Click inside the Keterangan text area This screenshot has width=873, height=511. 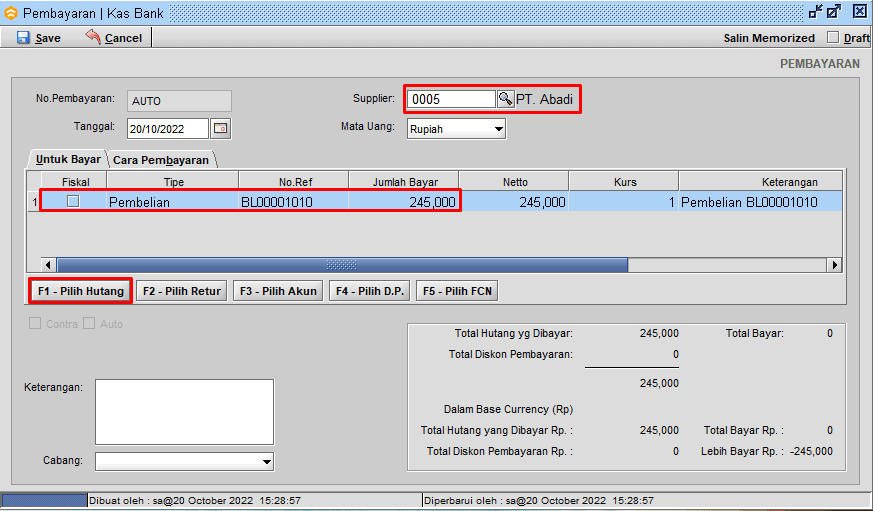click(184, 411)
